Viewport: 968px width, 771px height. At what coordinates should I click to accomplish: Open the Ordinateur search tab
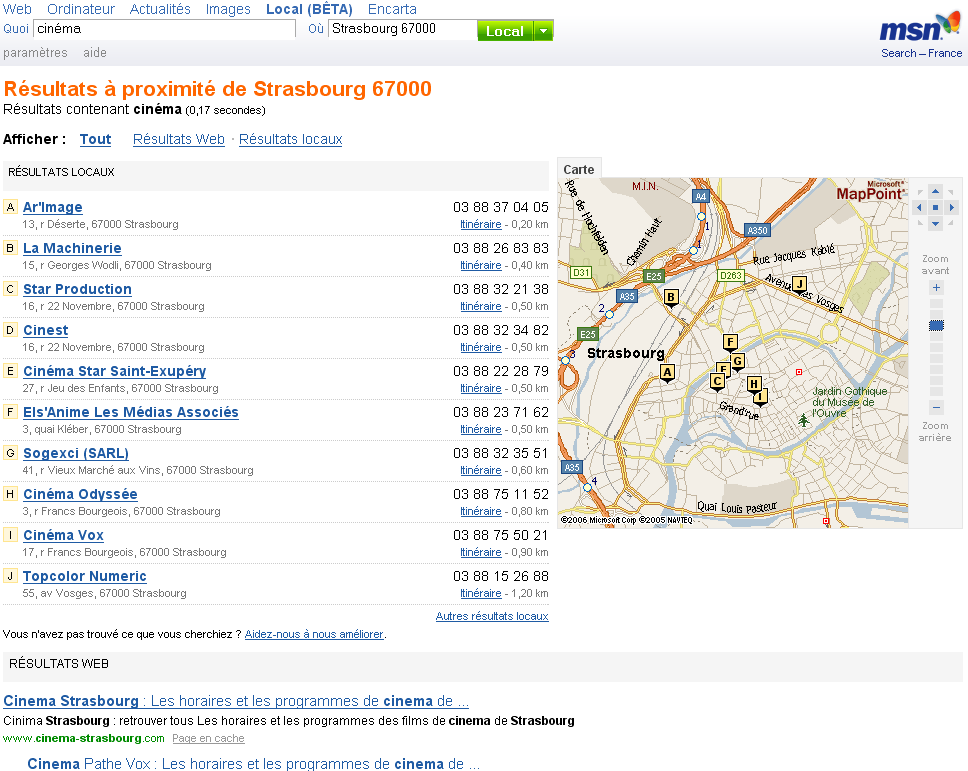[x=81, y=9]
